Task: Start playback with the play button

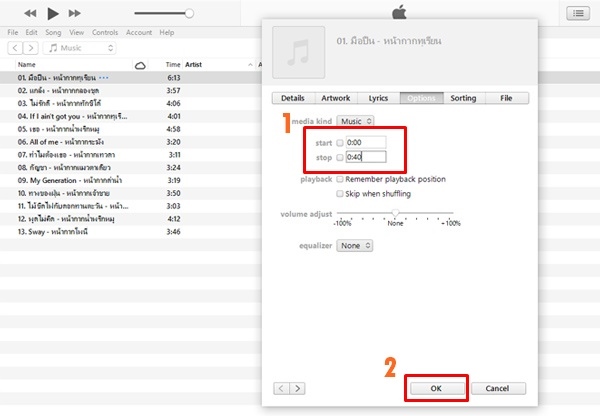Action: 53,13
